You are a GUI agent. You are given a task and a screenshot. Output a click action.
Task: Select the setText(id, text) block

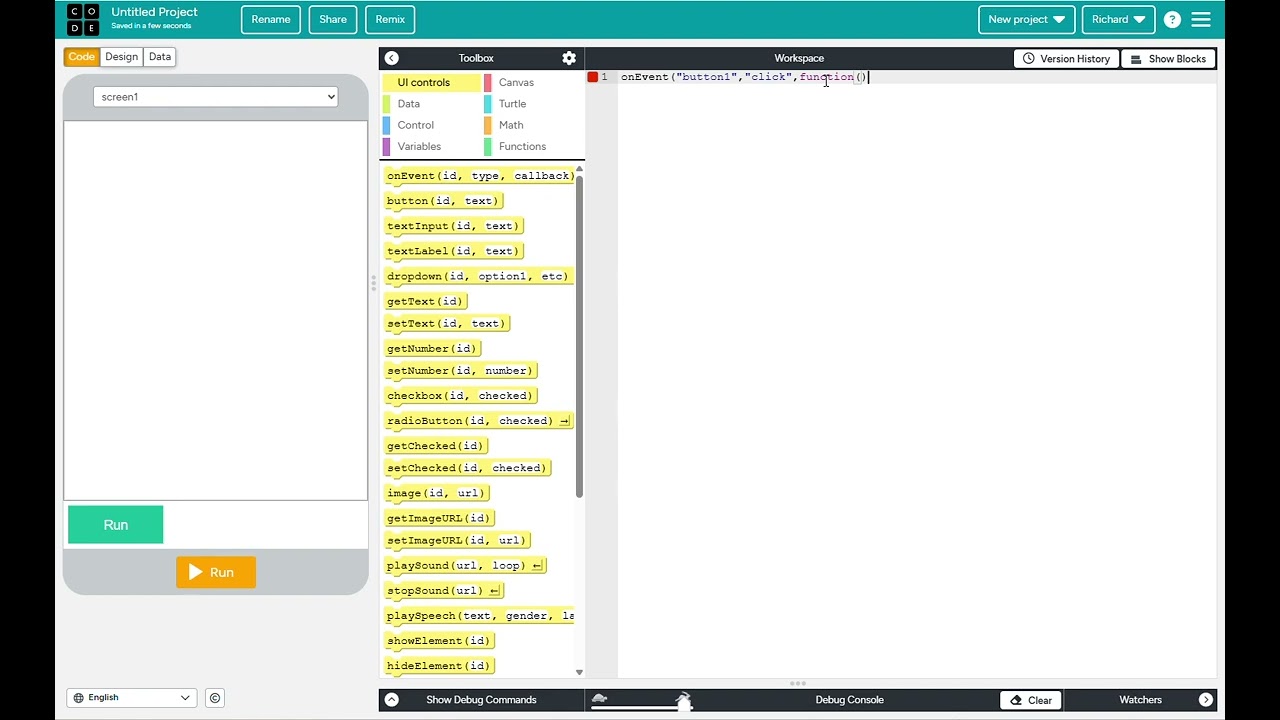click(446, 324)
